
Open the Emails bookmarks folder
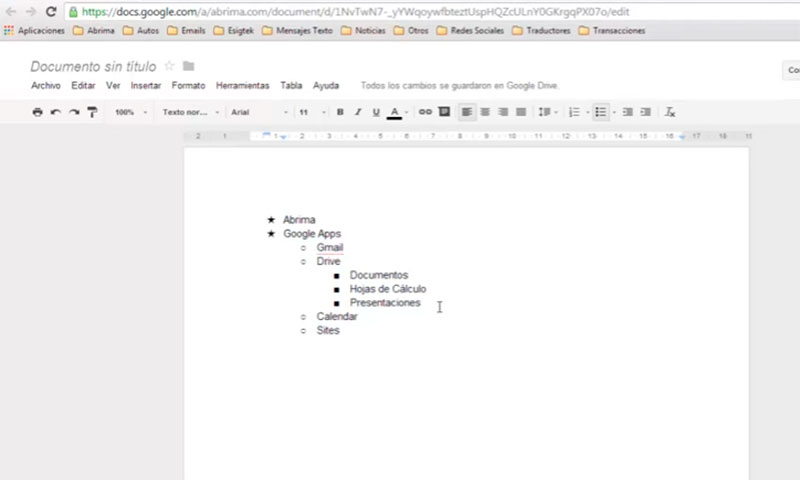pyautogui.click(x=186, y=31)
